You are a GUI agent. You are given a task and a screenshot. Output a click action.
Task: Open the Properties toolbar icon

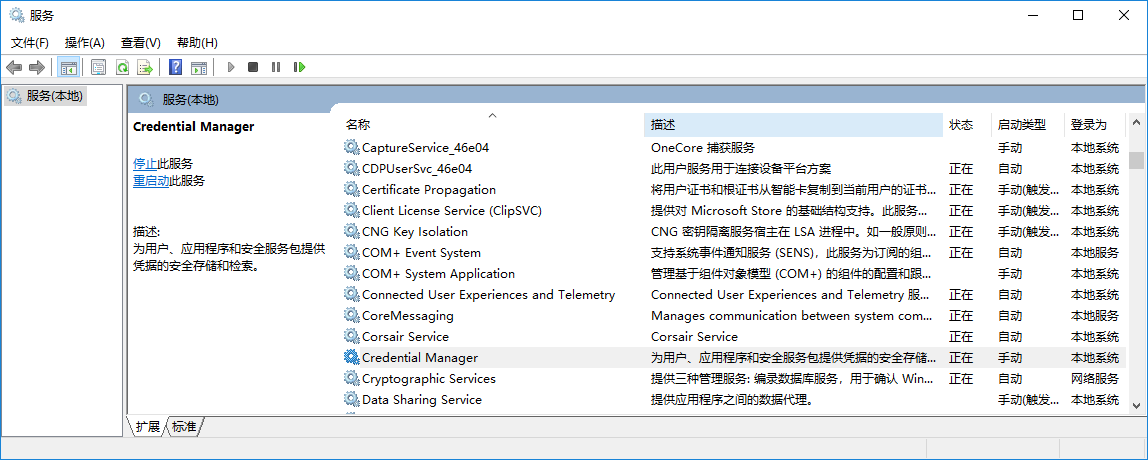click(x=98, y=67)
